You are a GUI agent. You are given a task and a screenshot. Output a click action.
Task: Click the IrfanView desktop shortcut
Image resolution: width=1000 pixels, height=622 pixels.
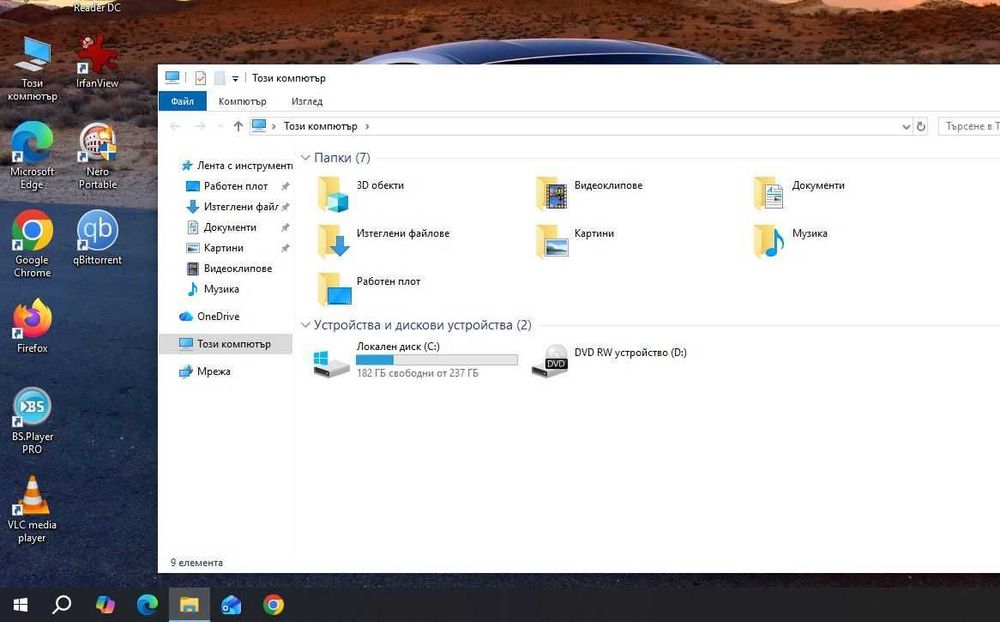pyautogui.click(x=97, y=63)
